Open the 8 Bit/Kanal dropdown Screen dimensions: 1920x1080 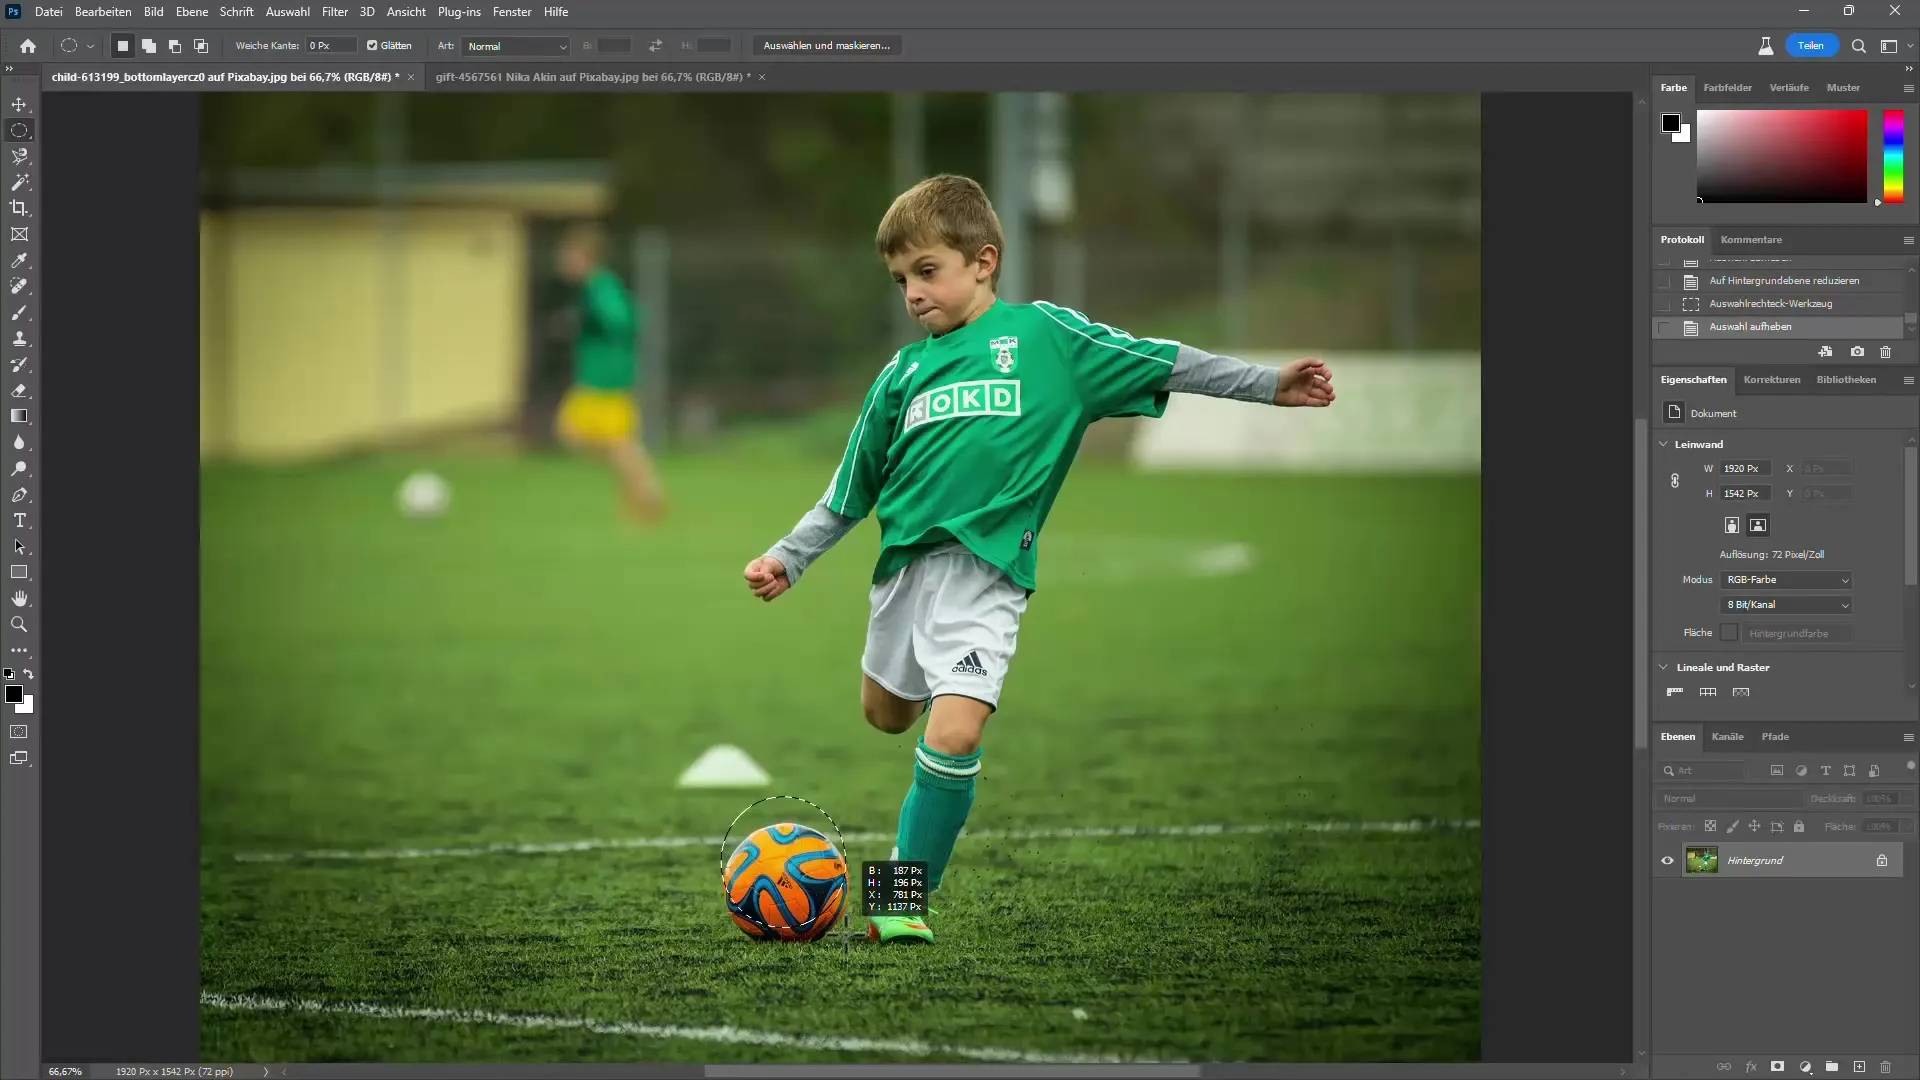point(1787,605)
